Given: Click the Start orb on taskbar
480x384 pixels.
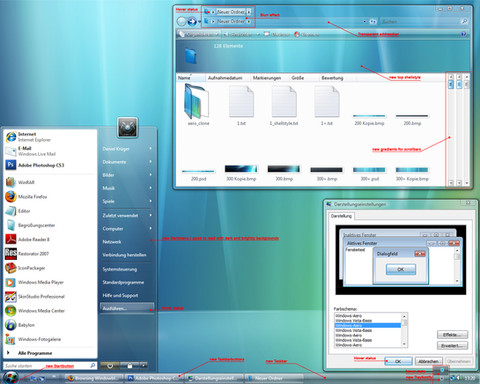Looking at the screenshot, I should [x=10, y=377].
